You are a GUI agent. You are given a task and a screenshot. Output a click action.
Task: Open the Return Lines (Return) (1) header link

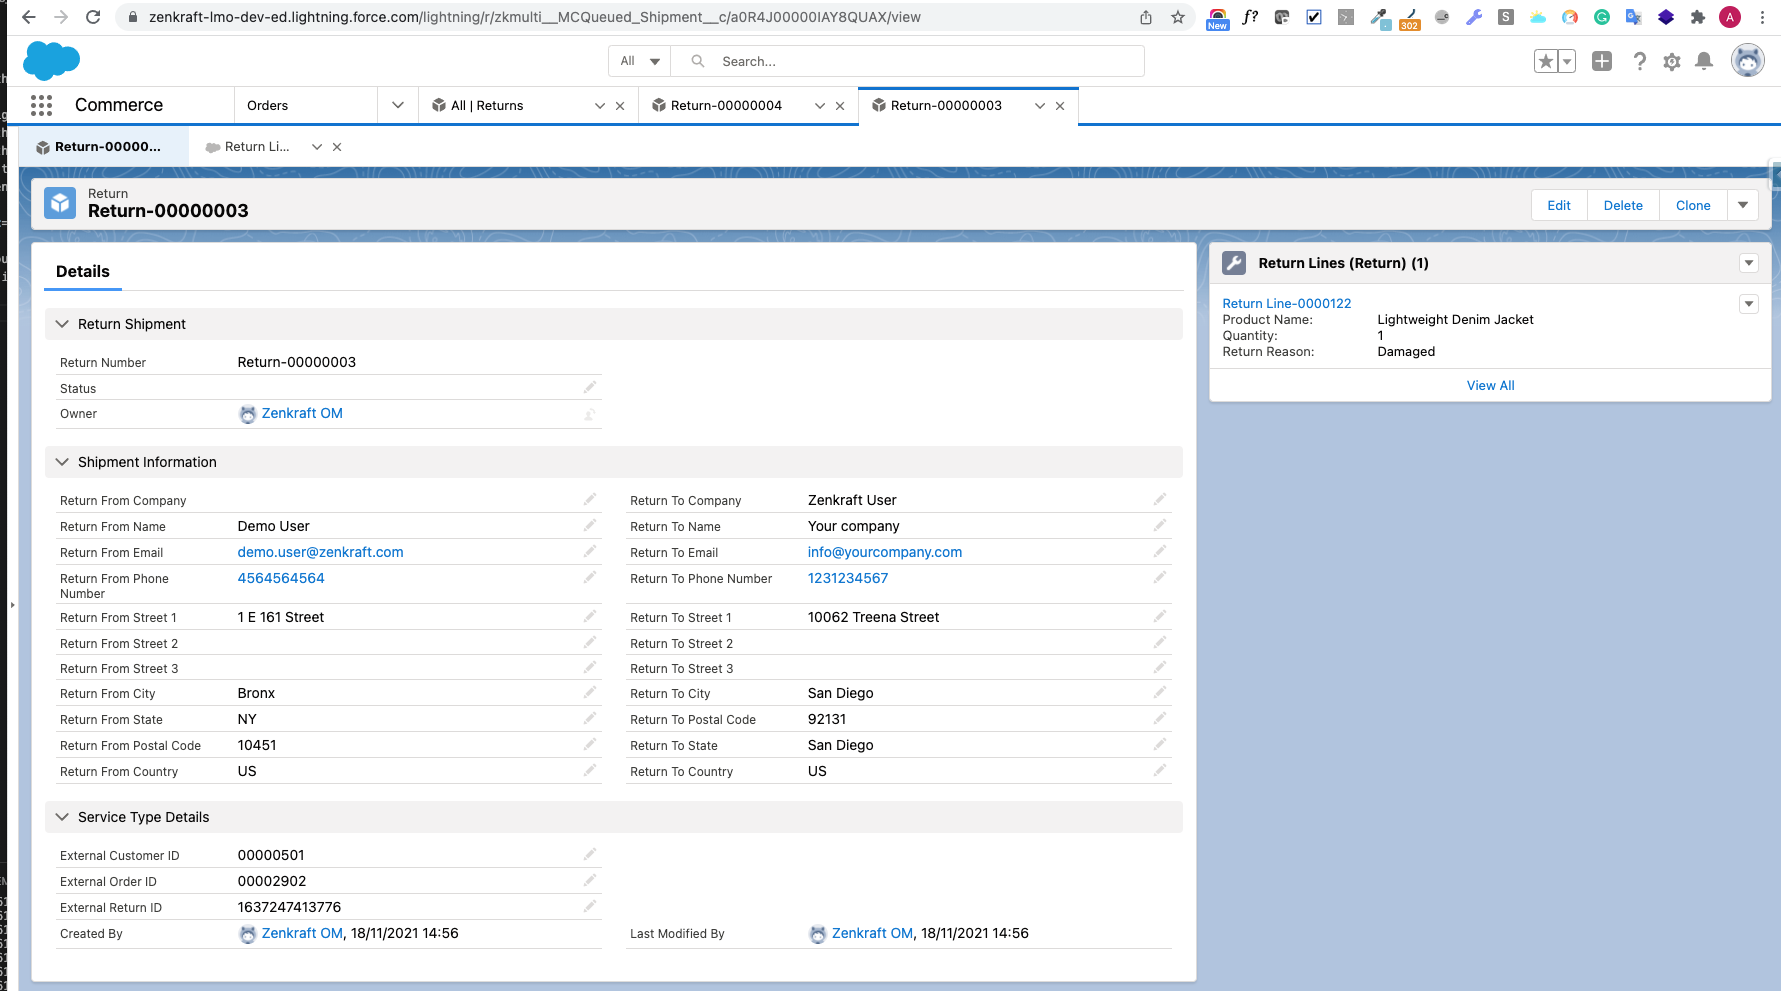[x=1343, y=263]
